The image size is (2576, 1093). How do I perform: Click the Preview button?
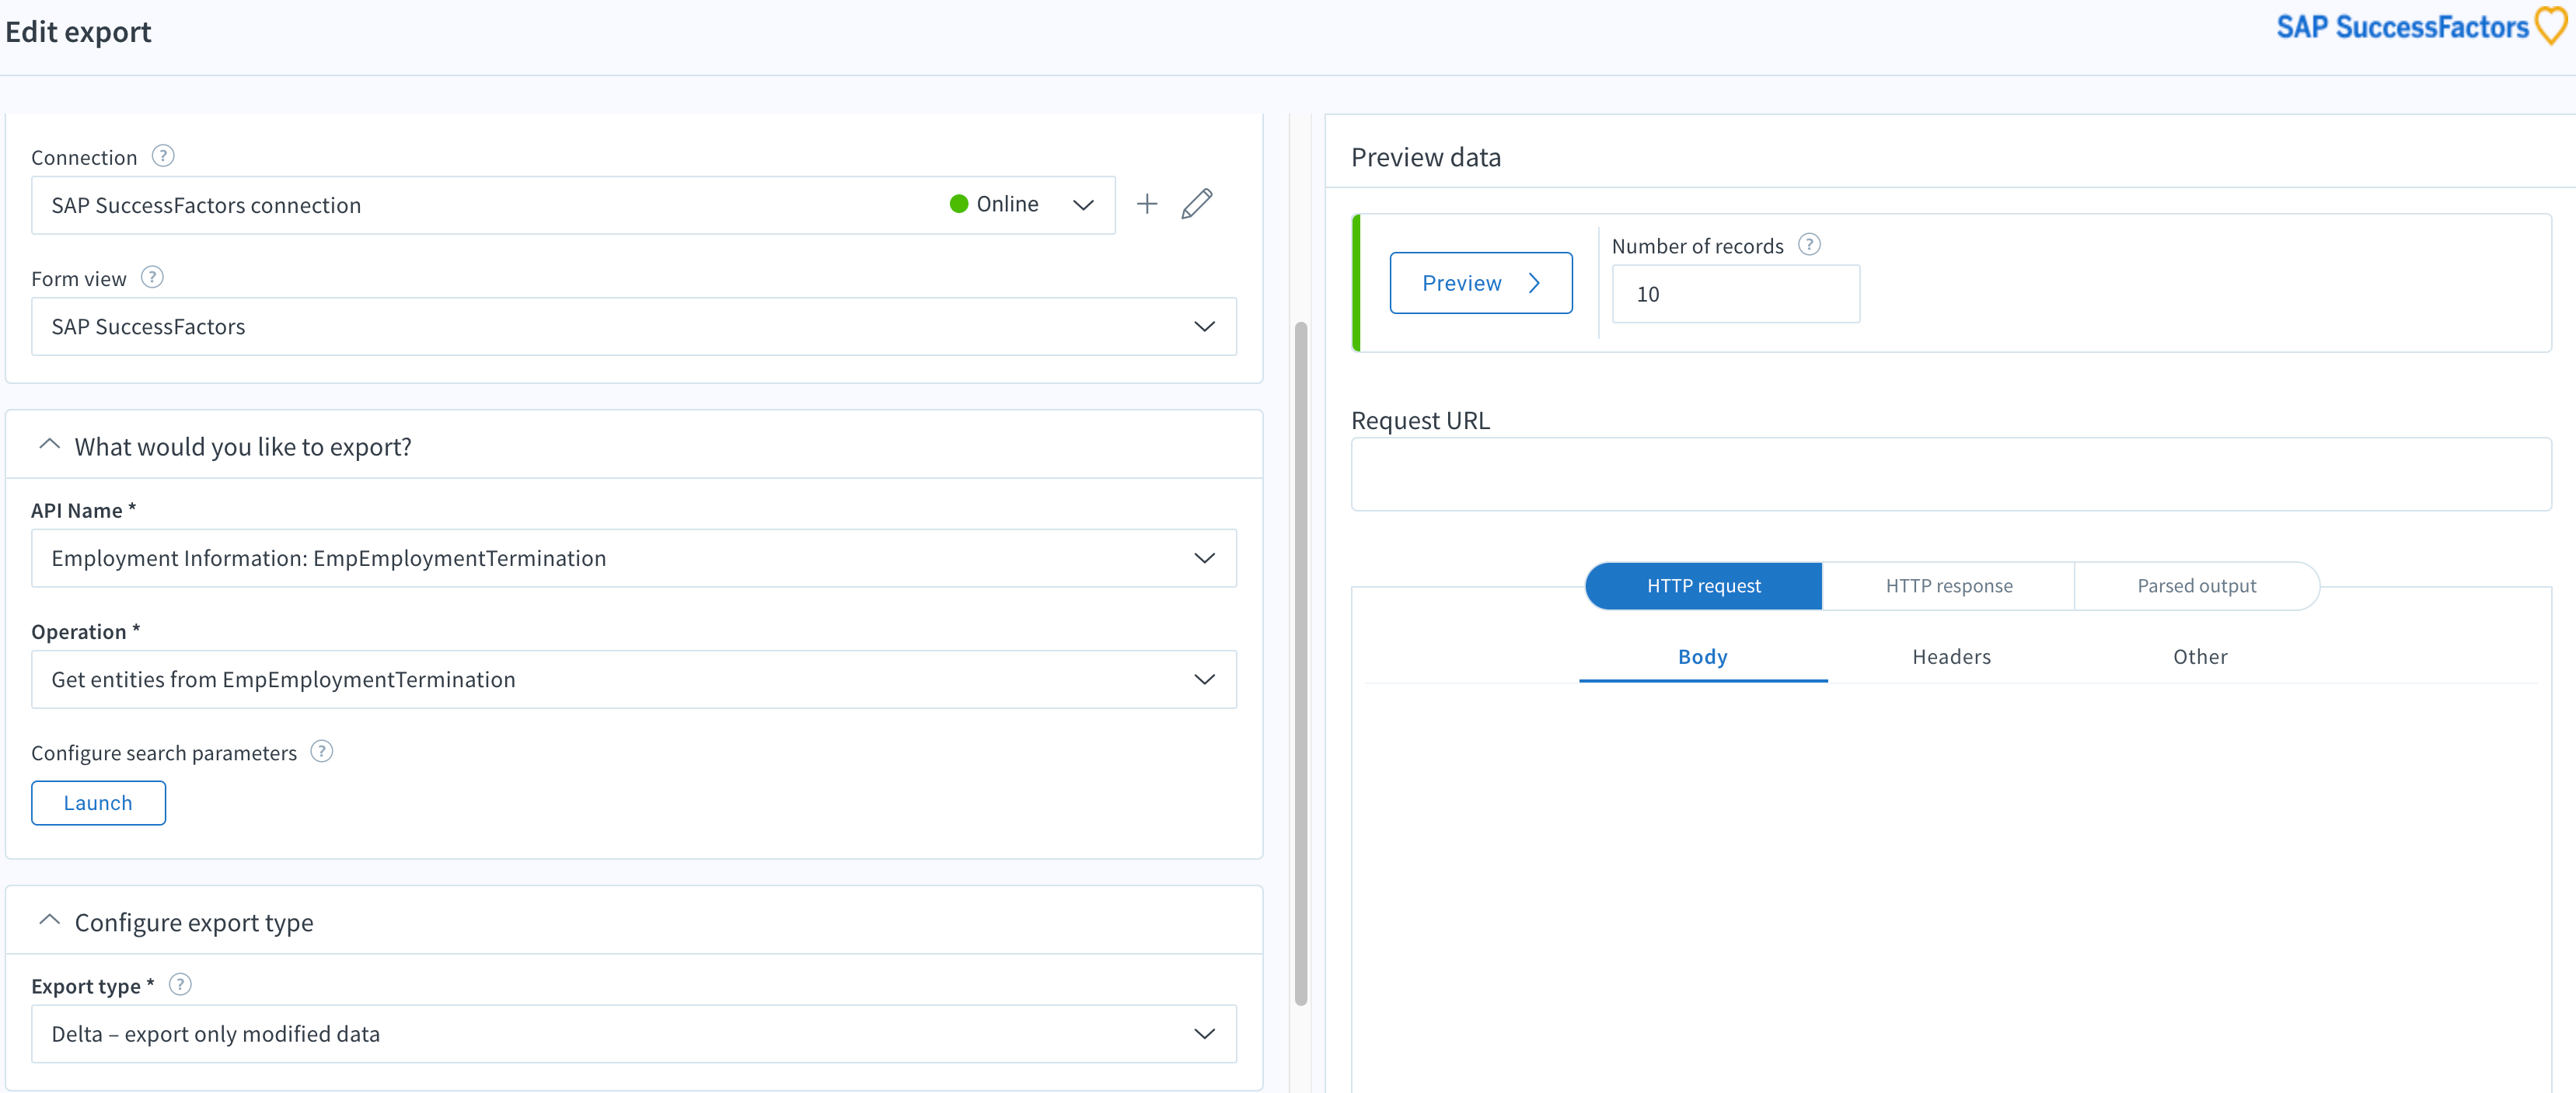[x=1481, y=283]
